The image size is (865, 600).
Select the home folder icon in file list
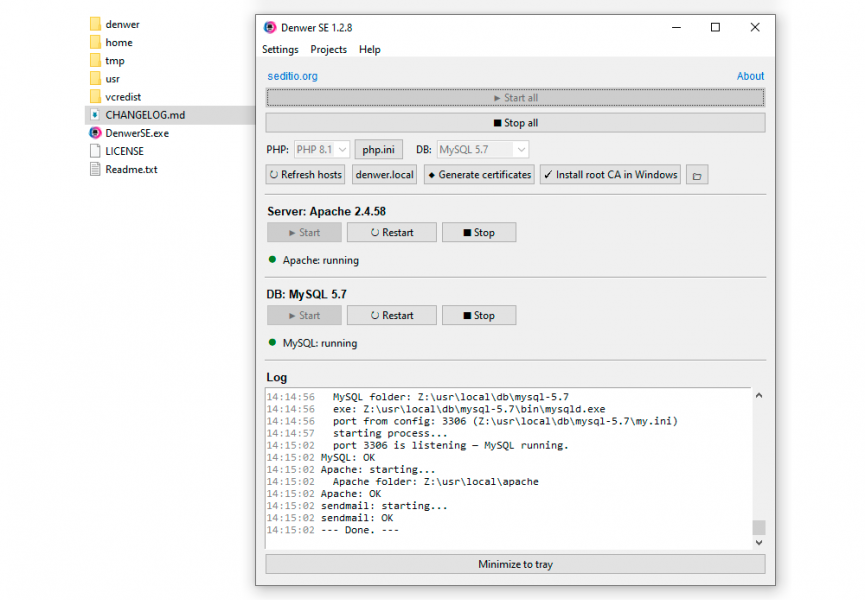95,42
